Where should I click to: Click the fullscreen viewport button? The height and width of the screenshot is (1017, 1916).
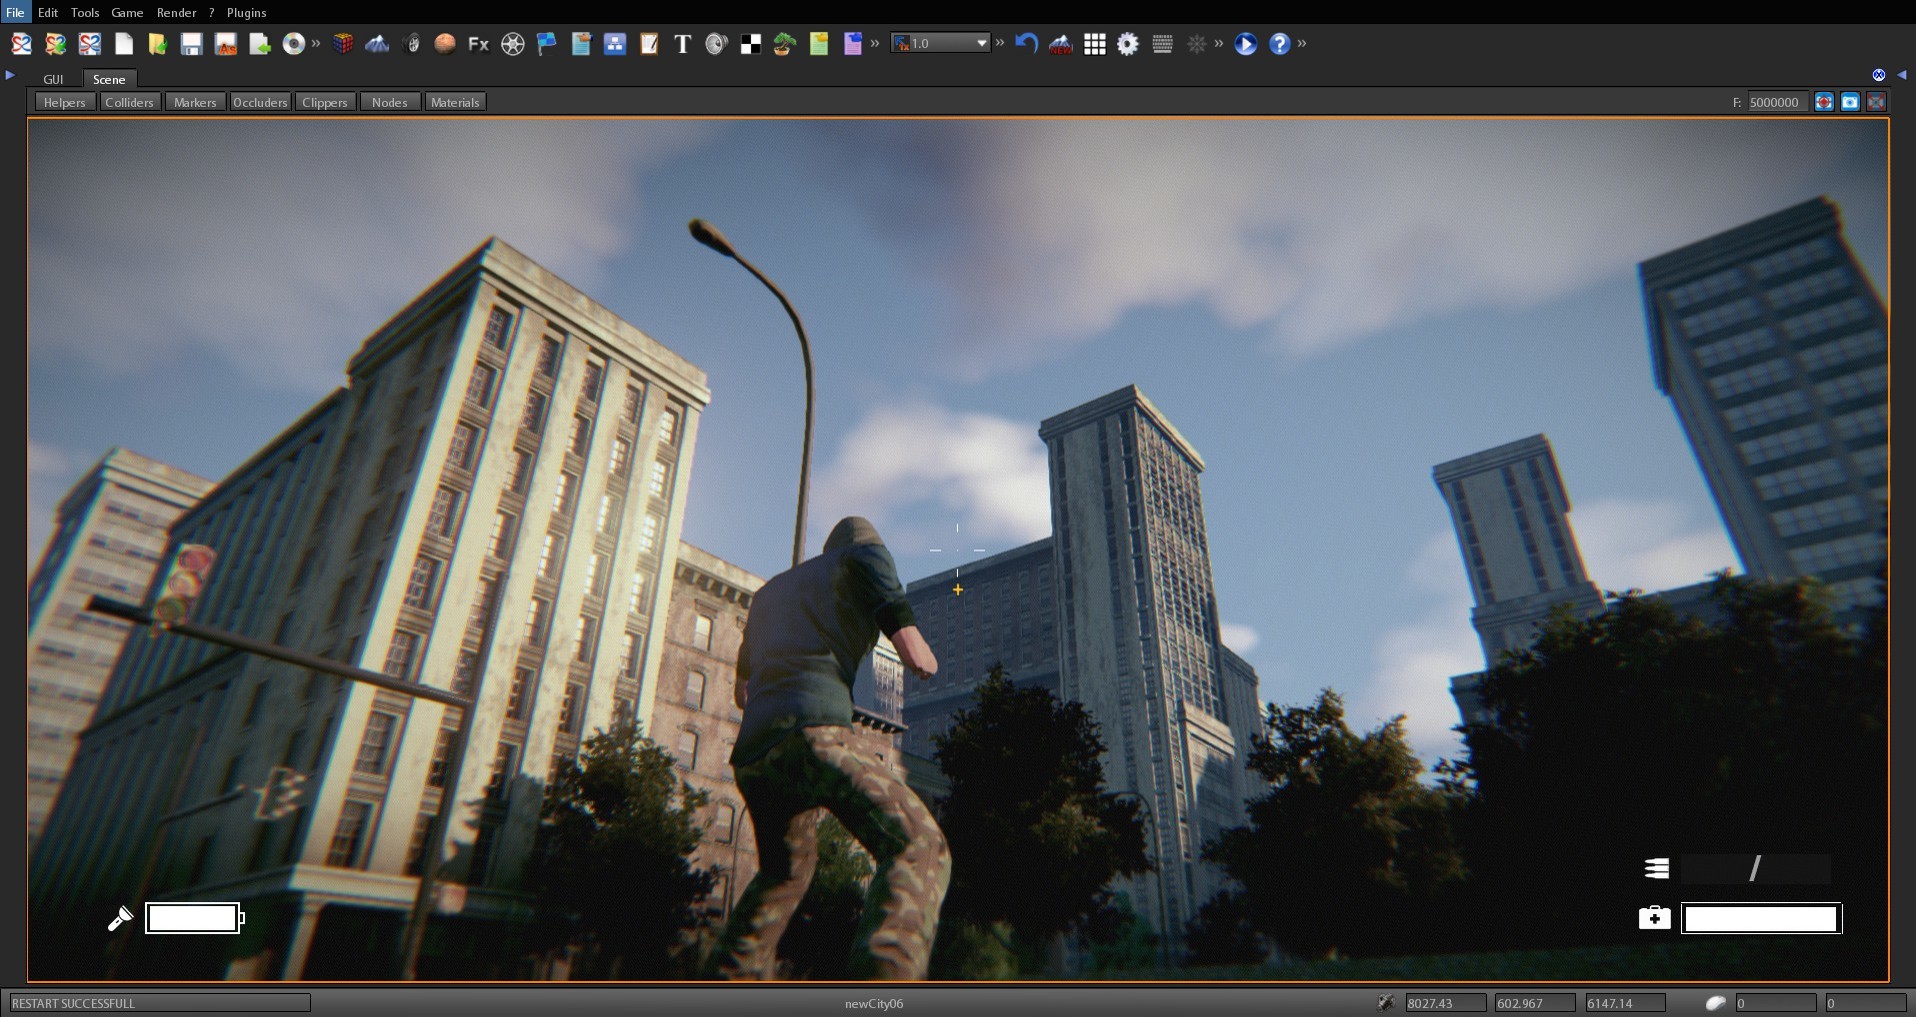1878,101
